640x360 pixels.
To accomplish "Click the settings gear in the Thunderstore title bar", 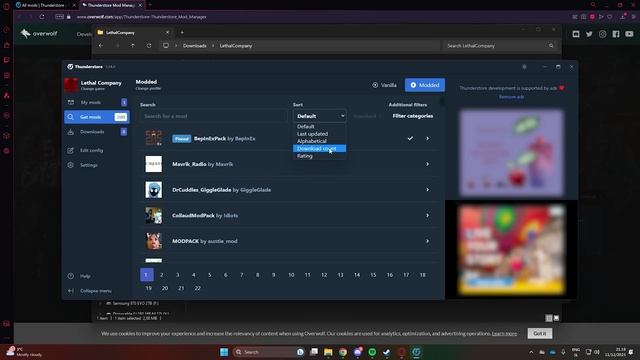I will pos(524,67).
